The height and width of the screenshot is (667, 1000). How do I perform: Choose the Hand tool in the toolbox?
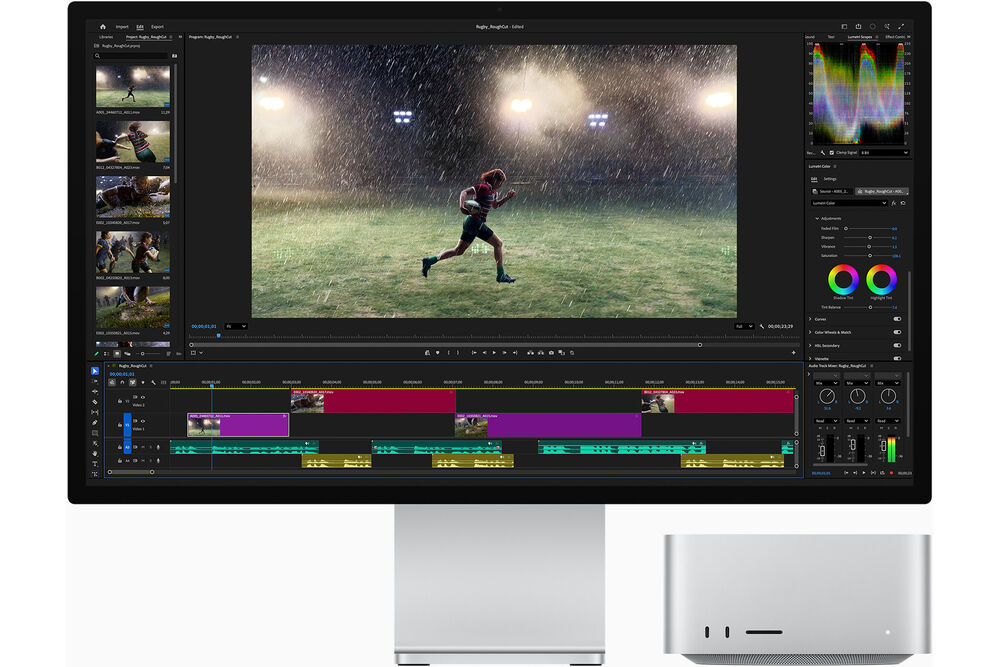tap(95, 453)
